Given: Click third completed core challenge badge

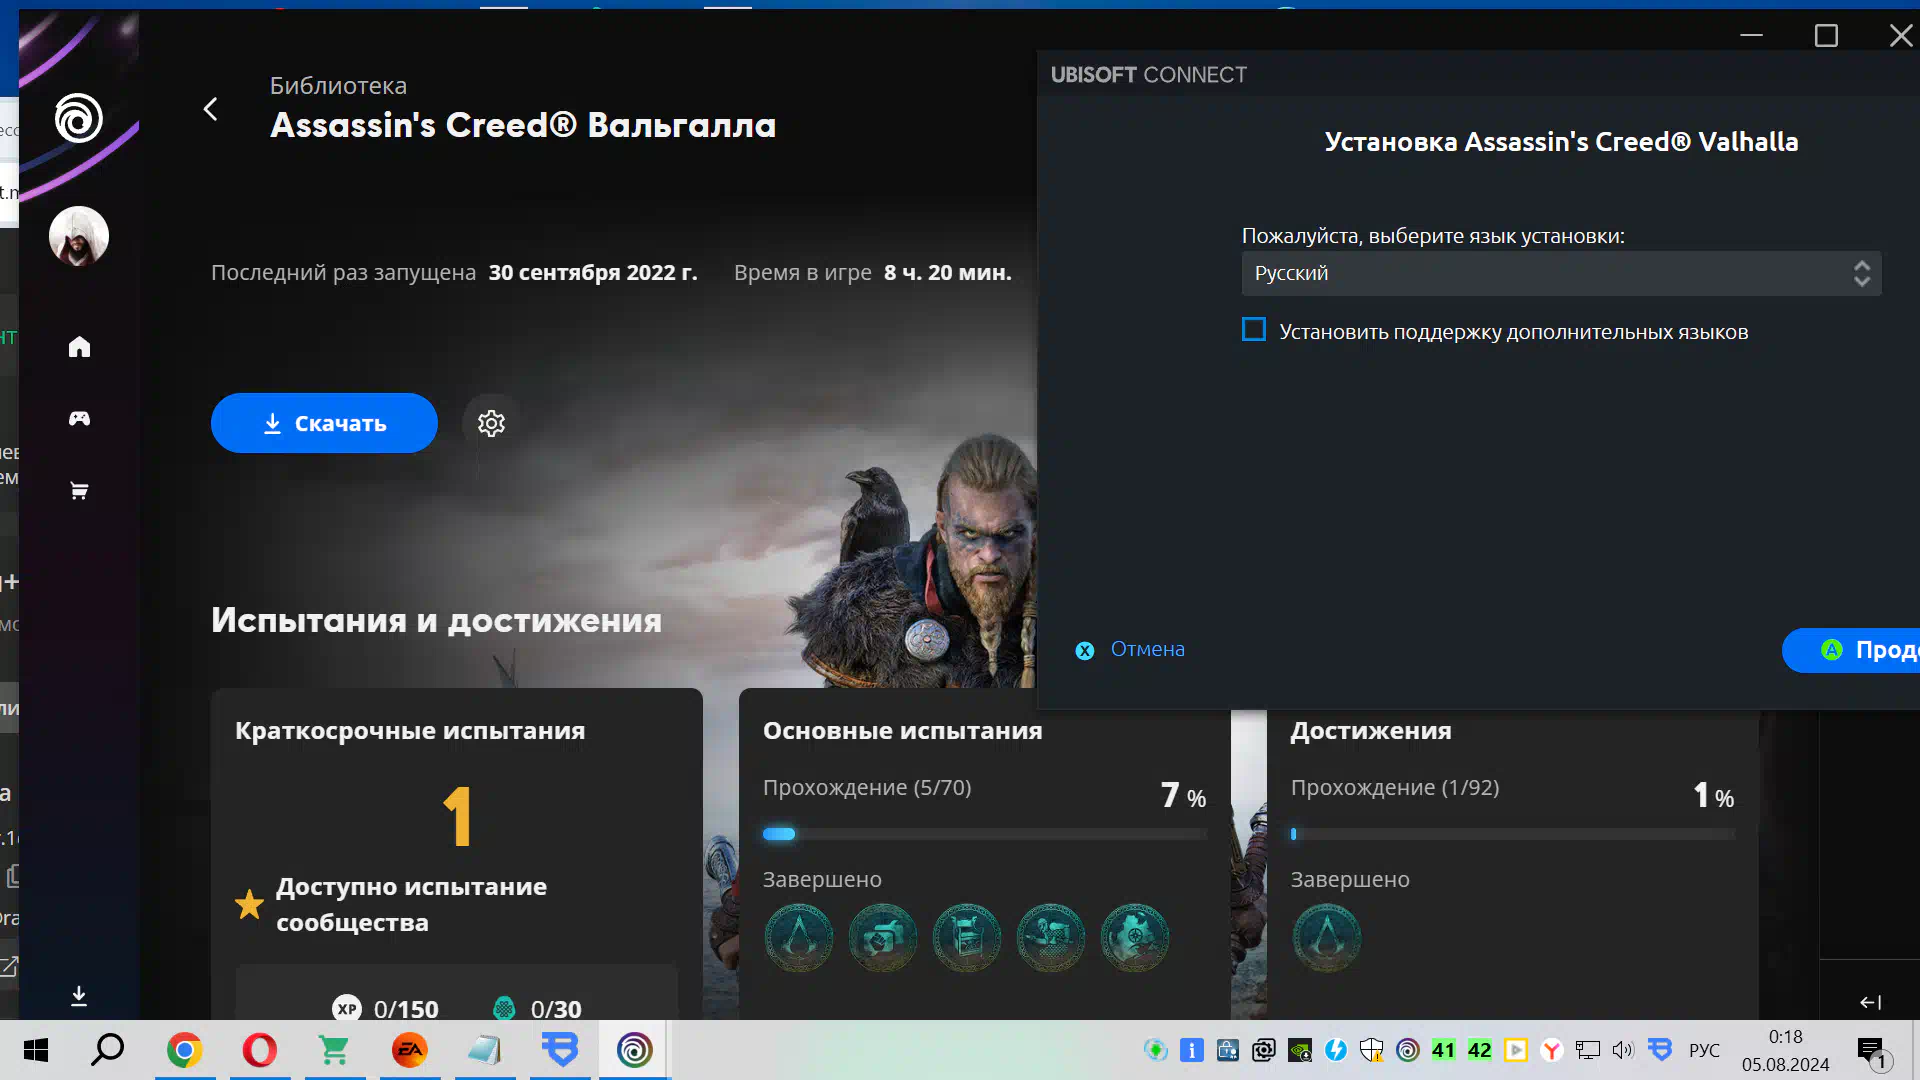Looking at the screenshot, I should point(967,938).
